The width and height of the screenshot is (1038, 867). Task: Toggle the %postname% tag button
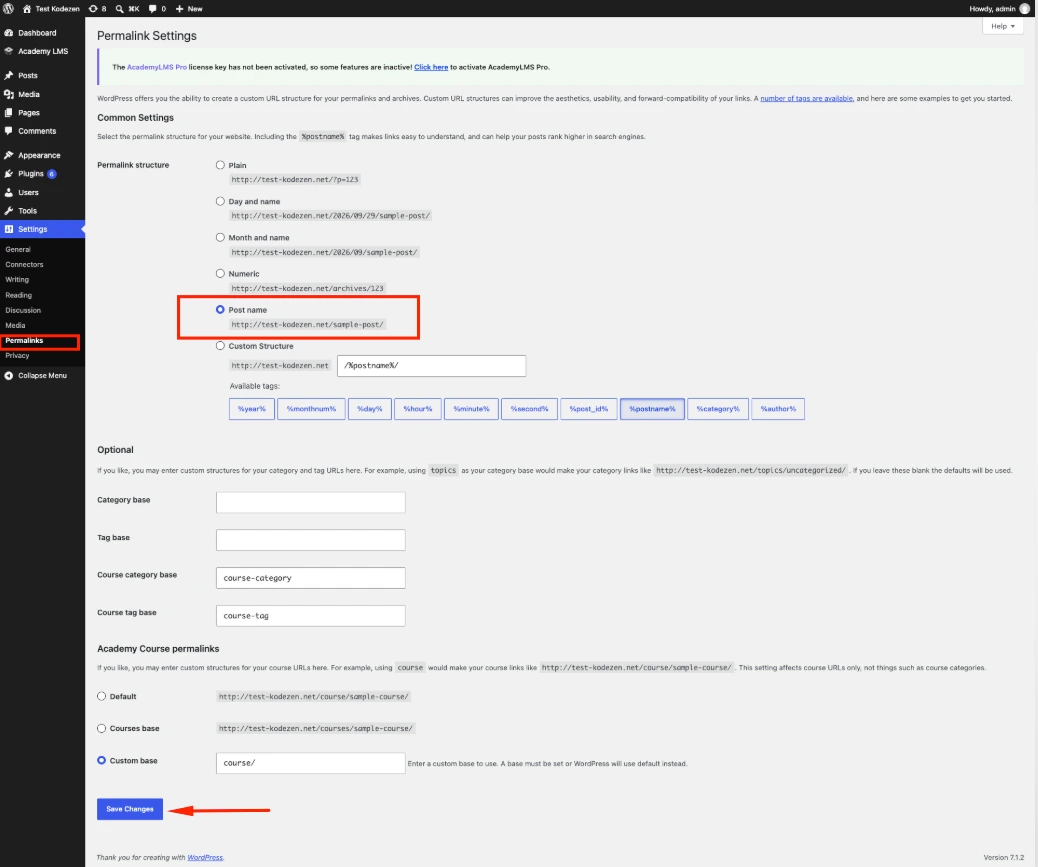click(x=652, y=409)
